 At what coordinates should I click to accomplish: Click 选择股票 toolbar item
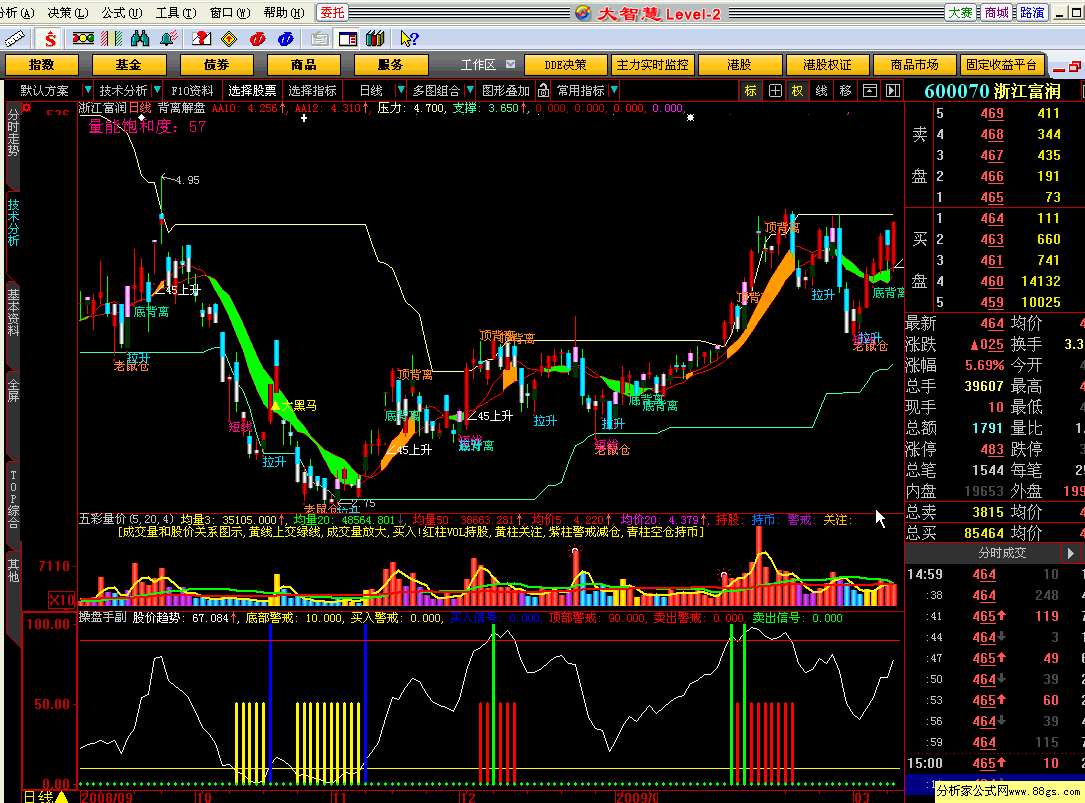pos(253,91)
